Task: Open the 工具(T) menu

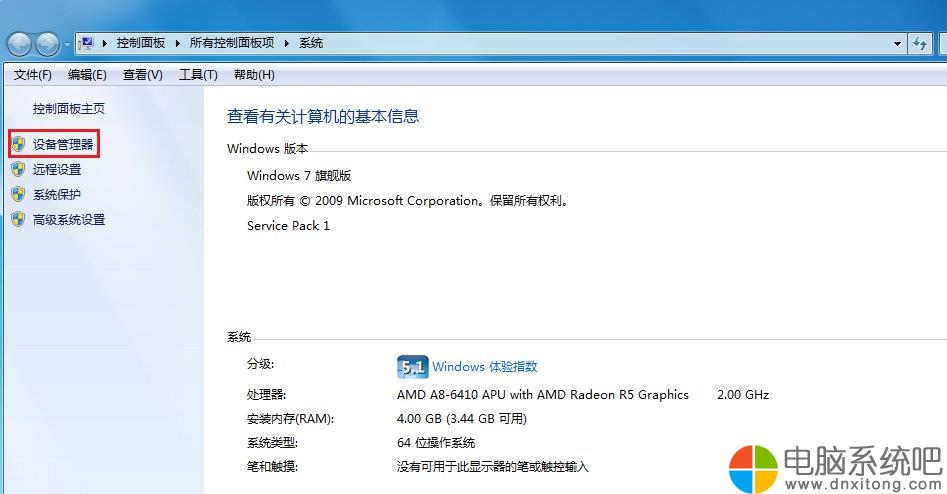Action: click(198, 75)
